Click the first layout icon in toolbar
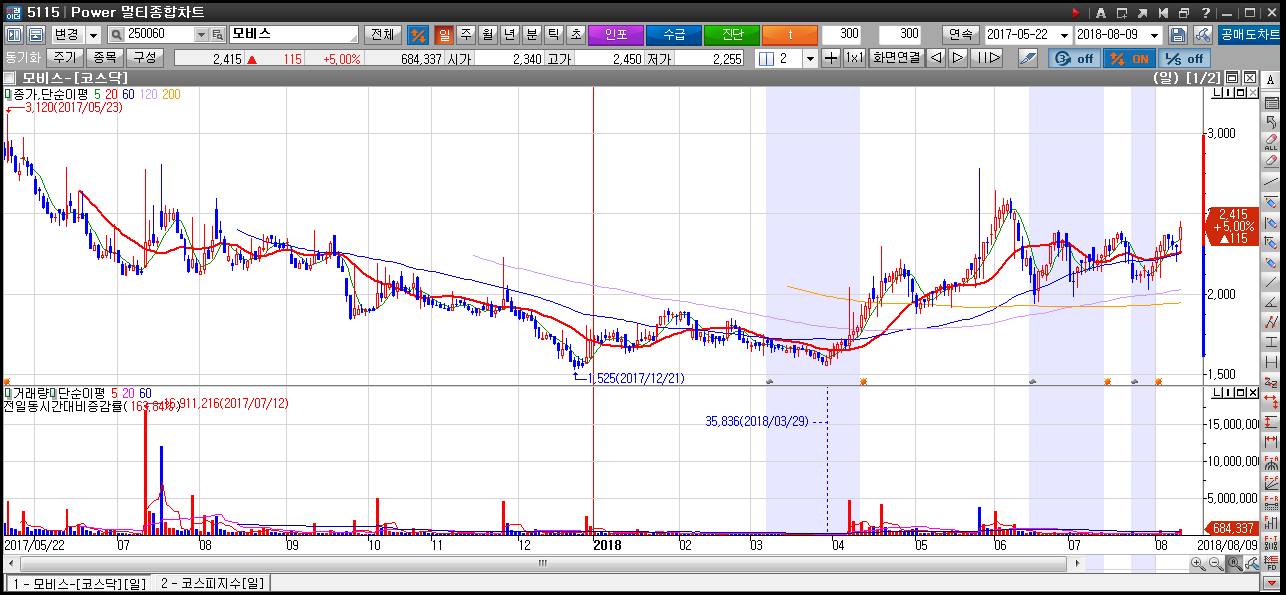 point(14,34)
